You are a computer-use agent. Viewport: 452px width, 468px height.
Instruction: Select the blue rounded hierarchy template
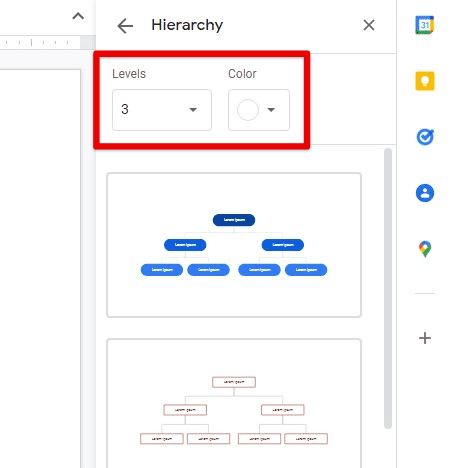tap(234, 245)
